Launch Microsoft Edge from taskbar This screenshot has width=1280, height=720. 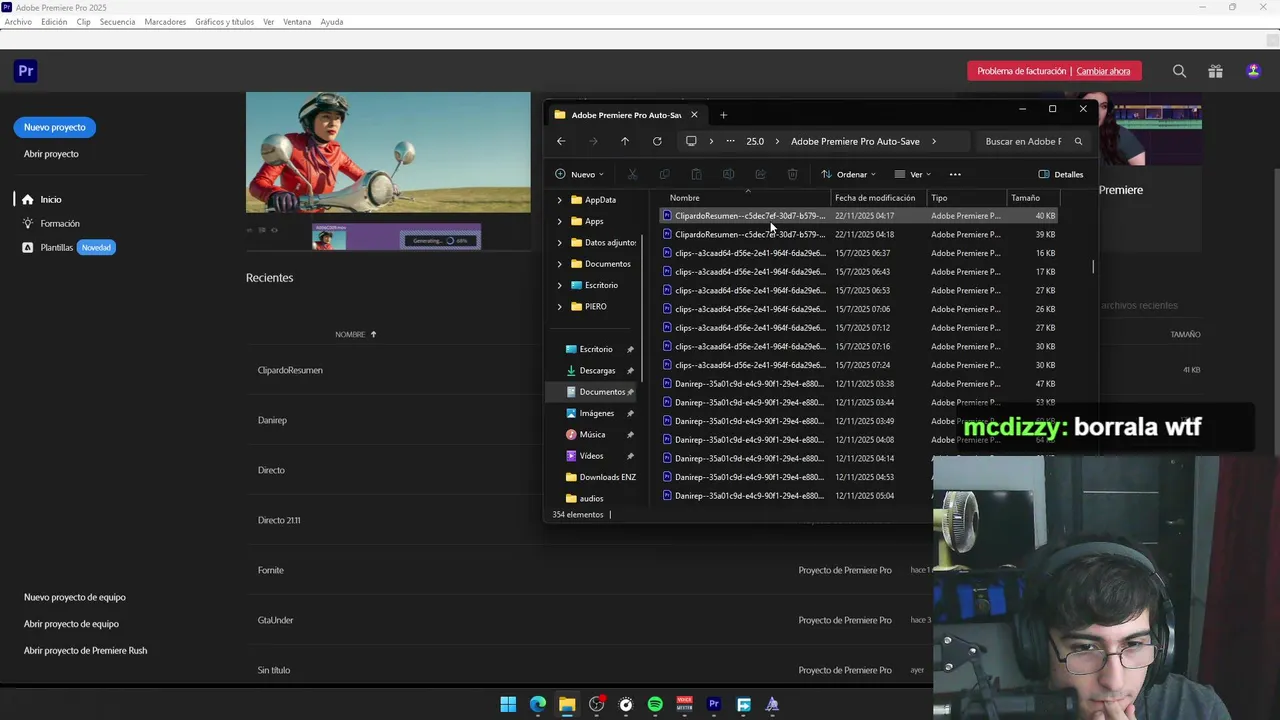pyautogui.click(x=538, y=704)
